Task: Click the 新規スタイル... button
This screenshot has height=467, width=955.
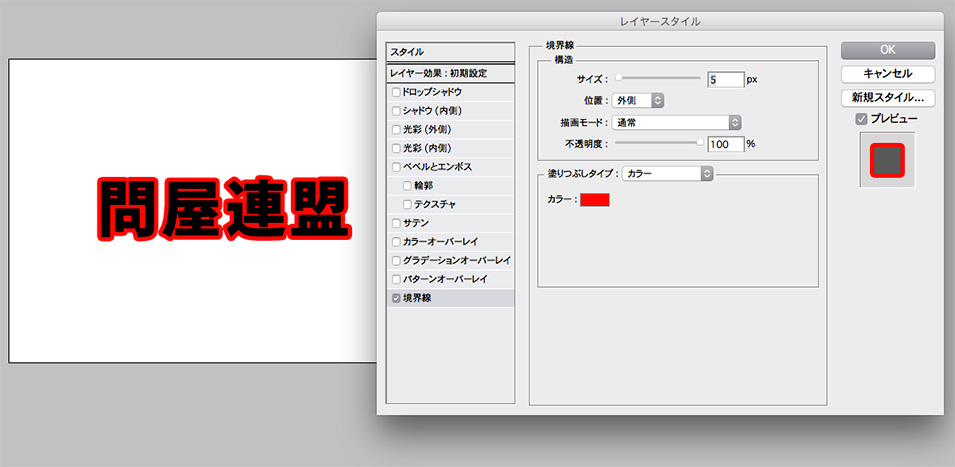Action: coord(888,97)
